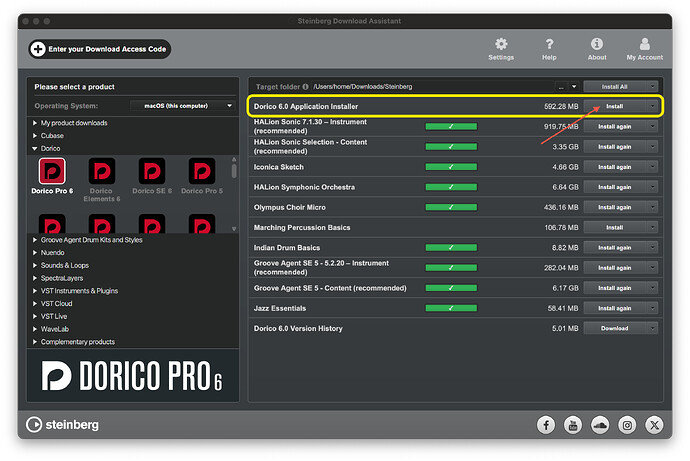Open Install All dropdown arrow
The width and height of the screenshot is (690, 461).
pos(652,87)
